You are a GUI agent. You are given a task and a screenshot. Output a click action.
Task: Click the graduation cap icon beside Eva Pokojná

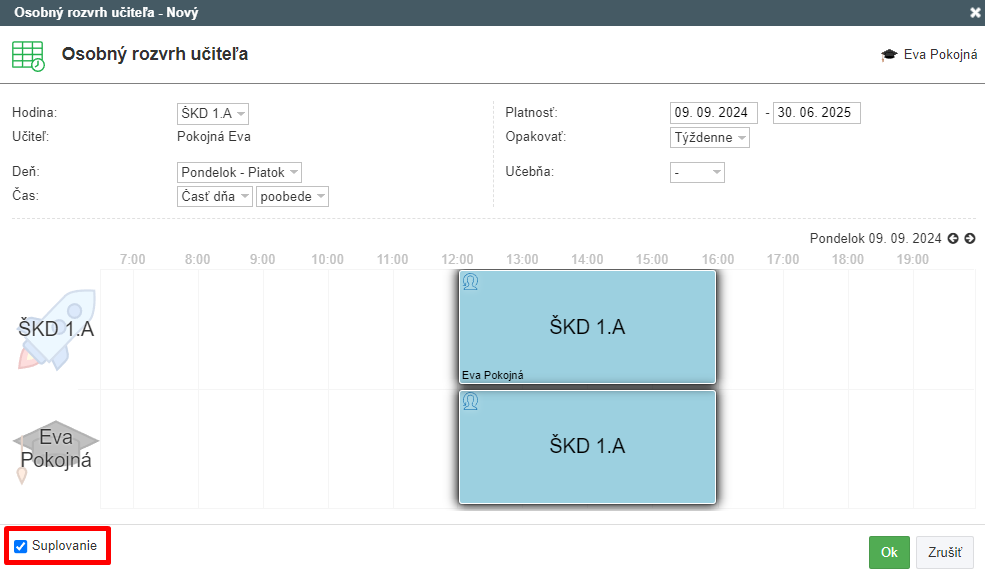889,55
